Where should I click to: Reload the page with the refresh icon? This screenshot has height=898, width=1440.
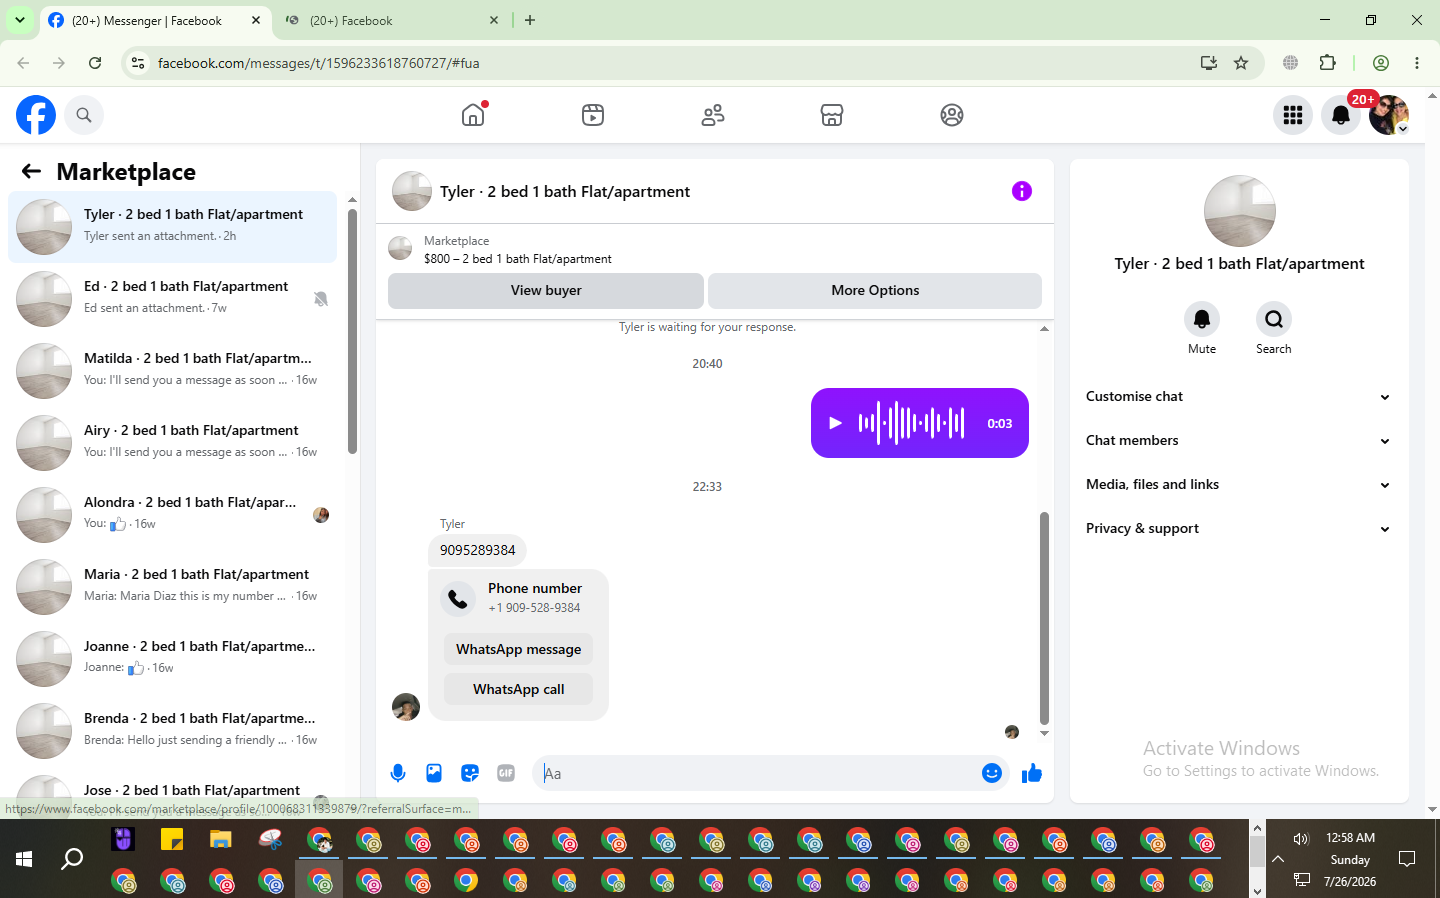95,63
